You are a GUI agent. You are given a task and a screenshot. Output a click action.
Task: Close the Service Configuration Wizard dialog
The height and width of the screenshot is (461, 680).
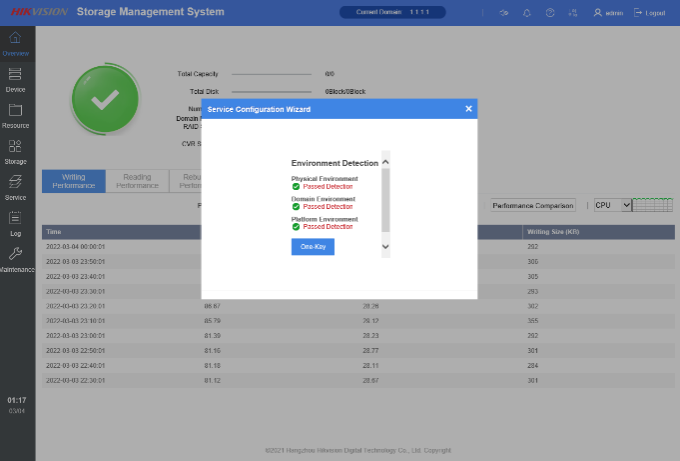pos(468,109)
